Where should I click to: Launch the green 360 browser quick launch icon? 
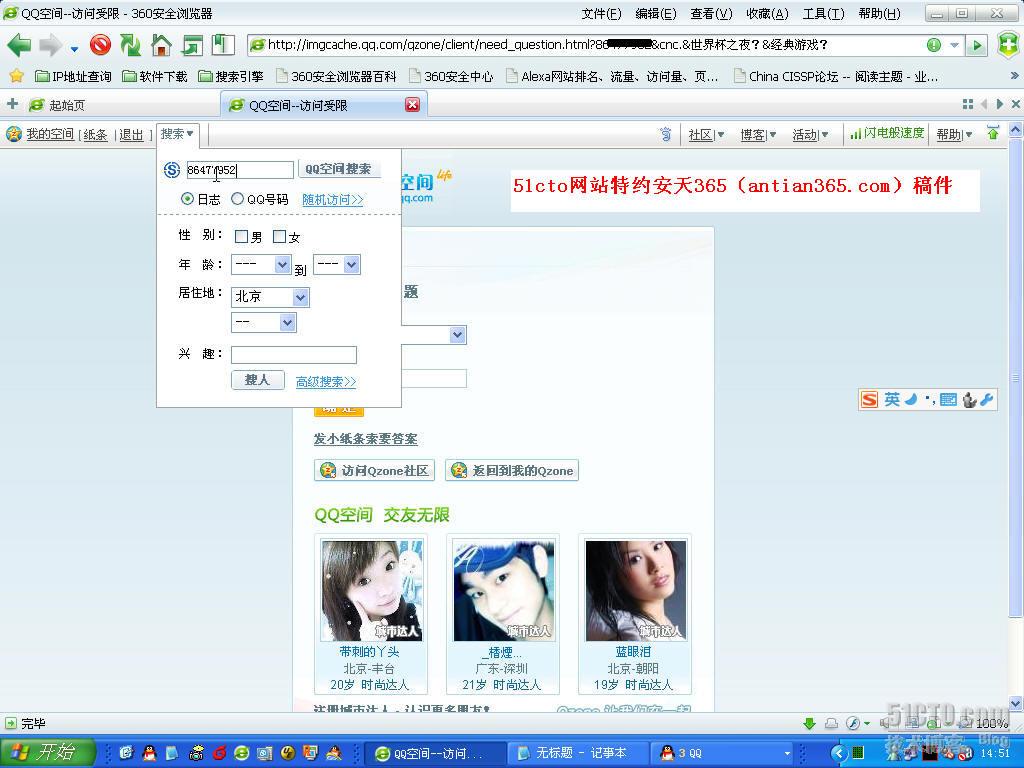(x=242, y=753)
